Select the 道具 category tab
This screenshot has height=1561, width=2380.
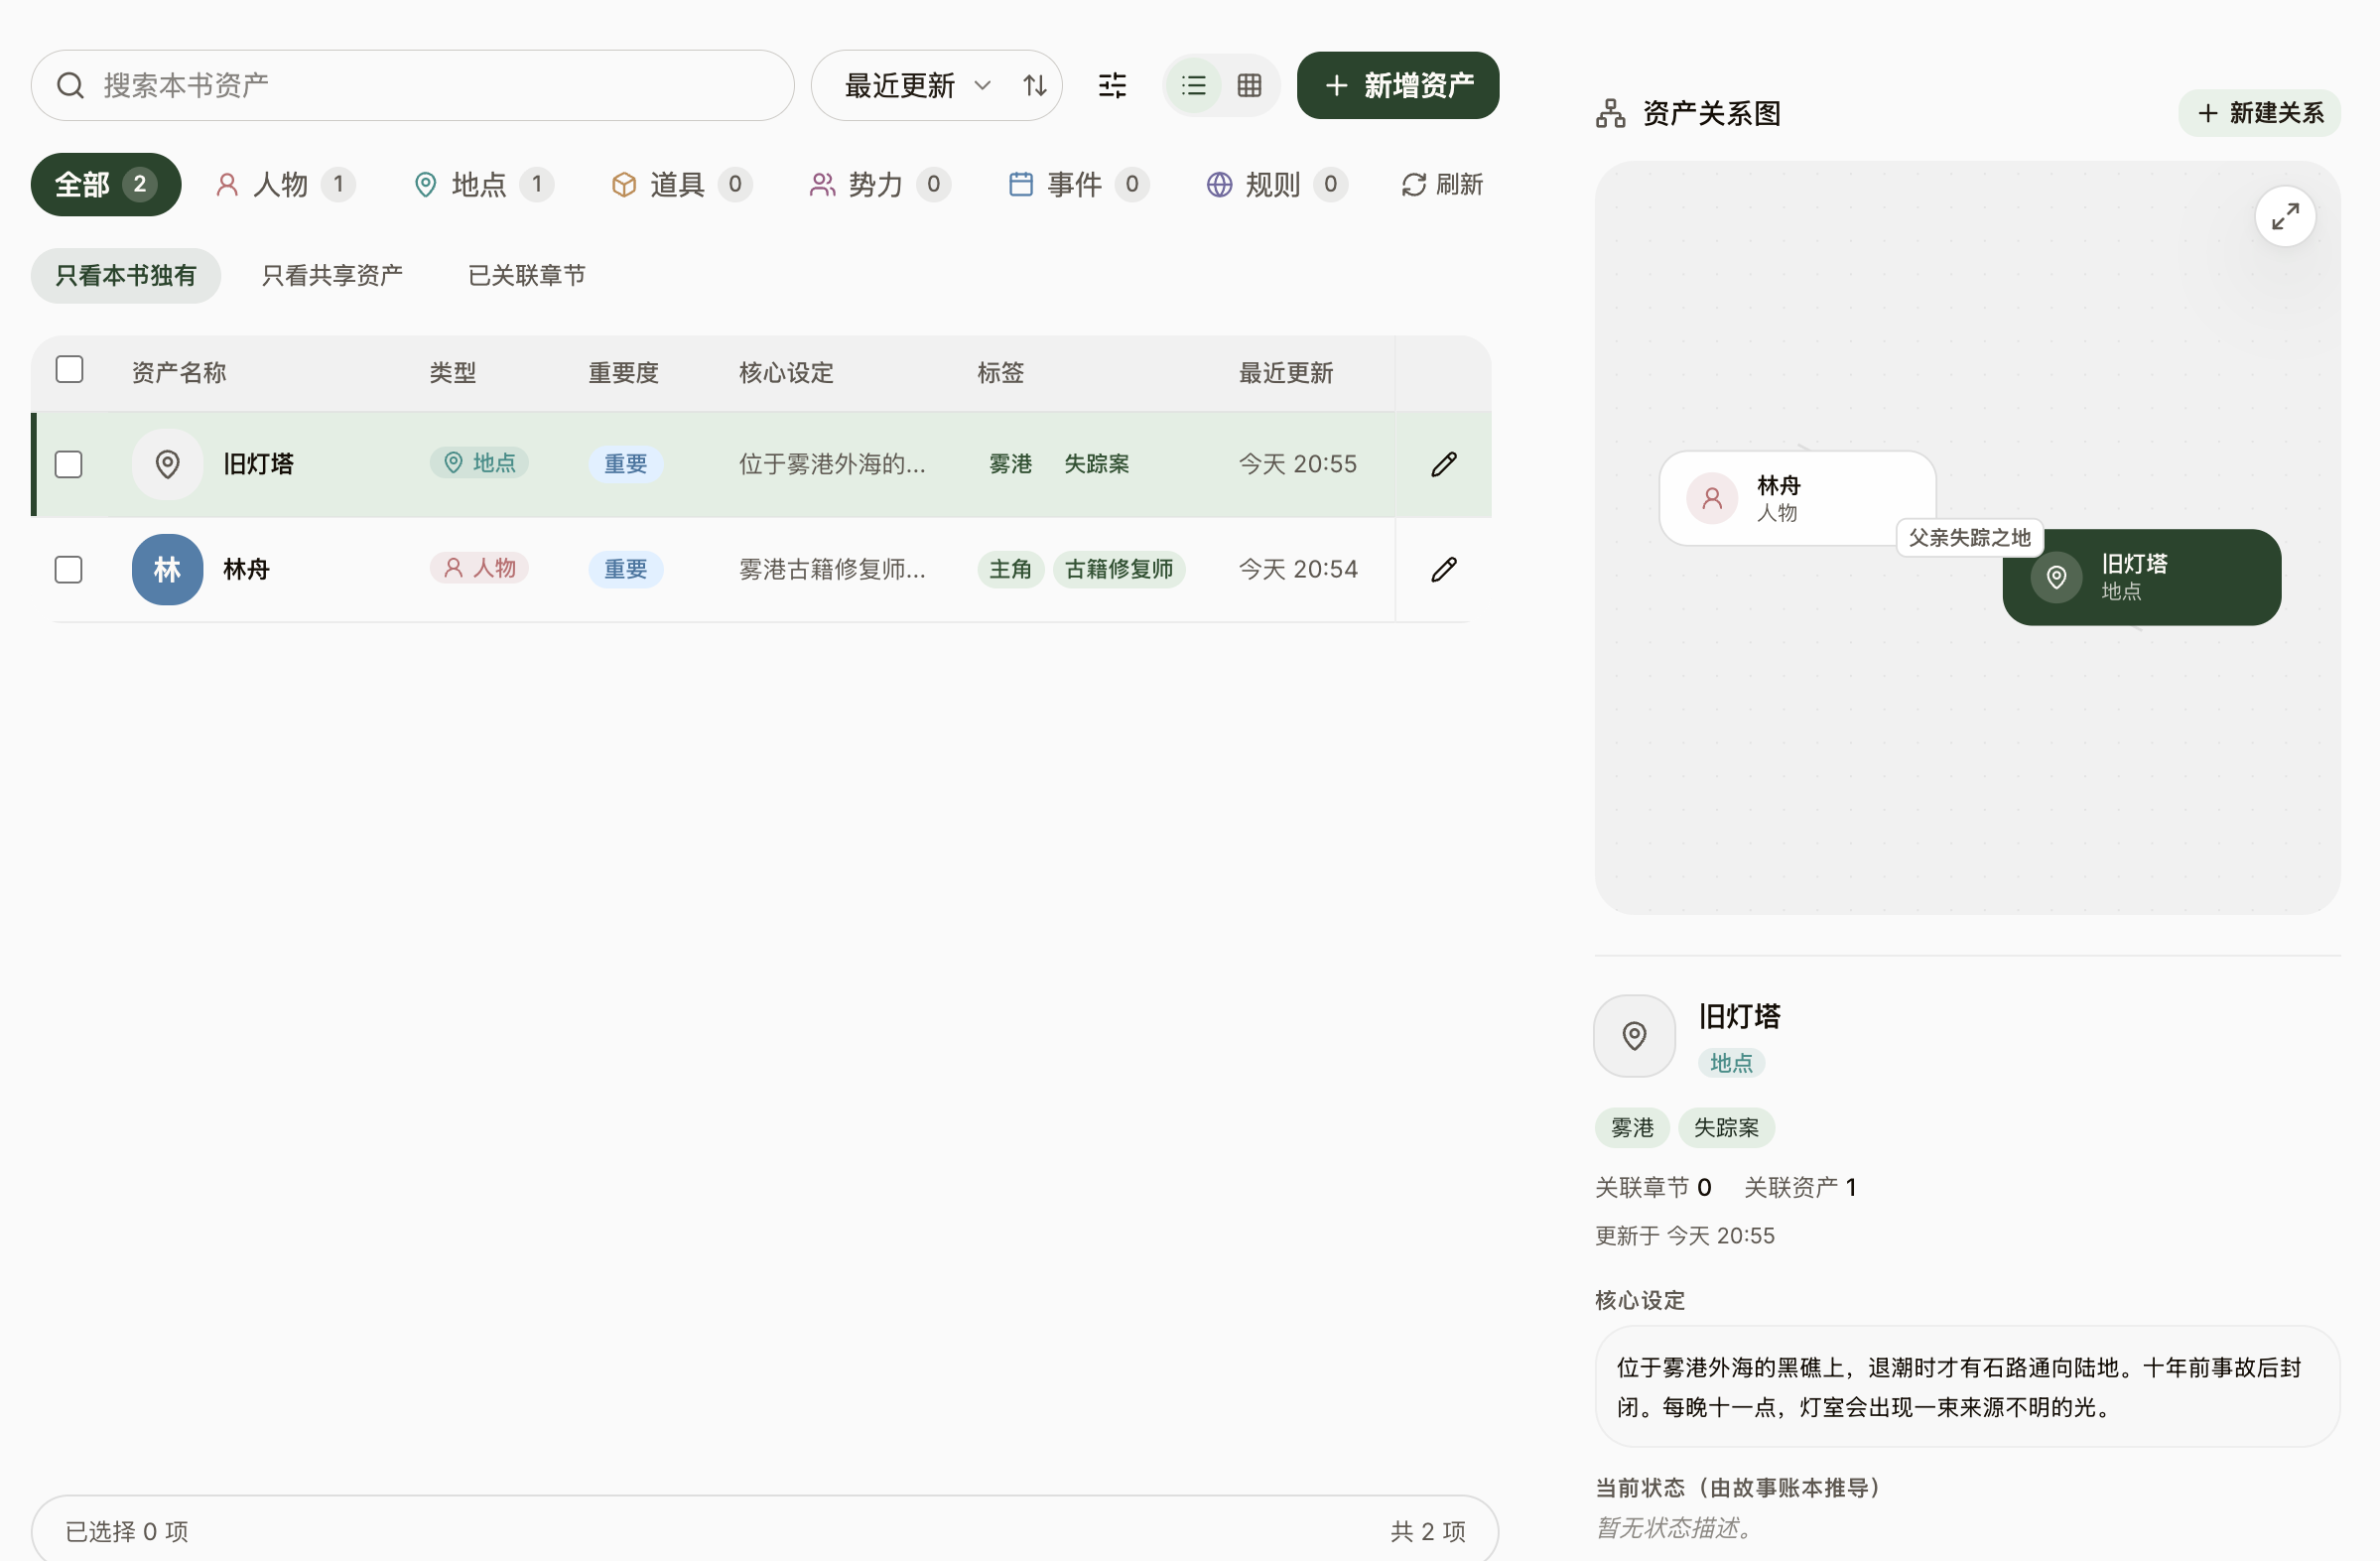pos(681,185)
